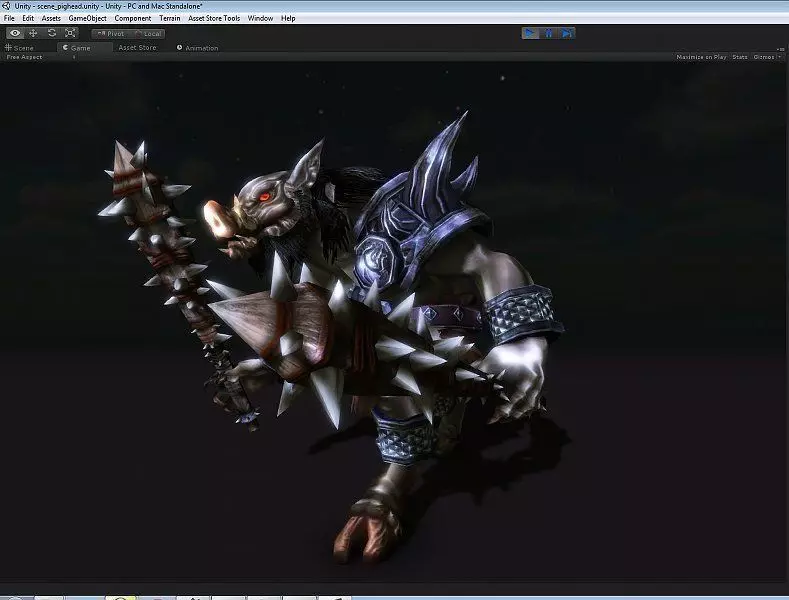This screenshot has height=600, width=789.
Task: Toggle the Pivot/Center handle mode
Action: pos(110,34)
